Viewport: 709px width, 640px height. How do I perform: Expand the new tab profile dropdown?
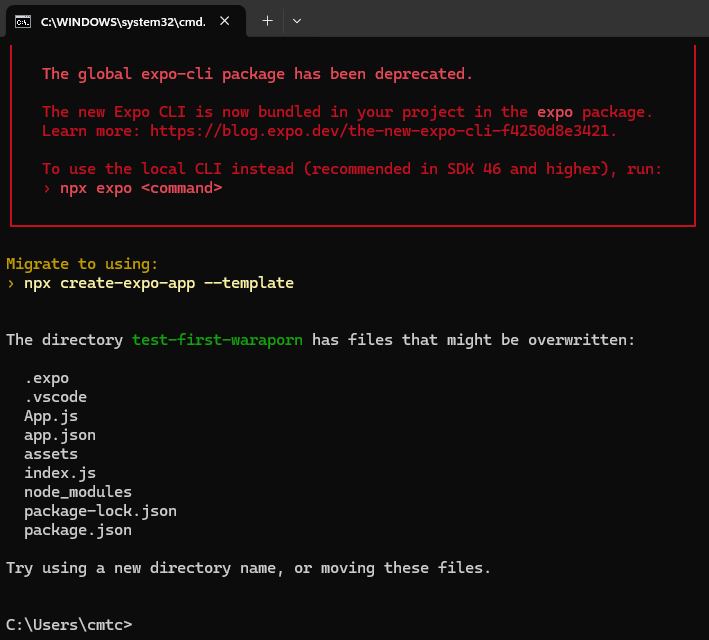pyautogui.click(x=297, y=20)
